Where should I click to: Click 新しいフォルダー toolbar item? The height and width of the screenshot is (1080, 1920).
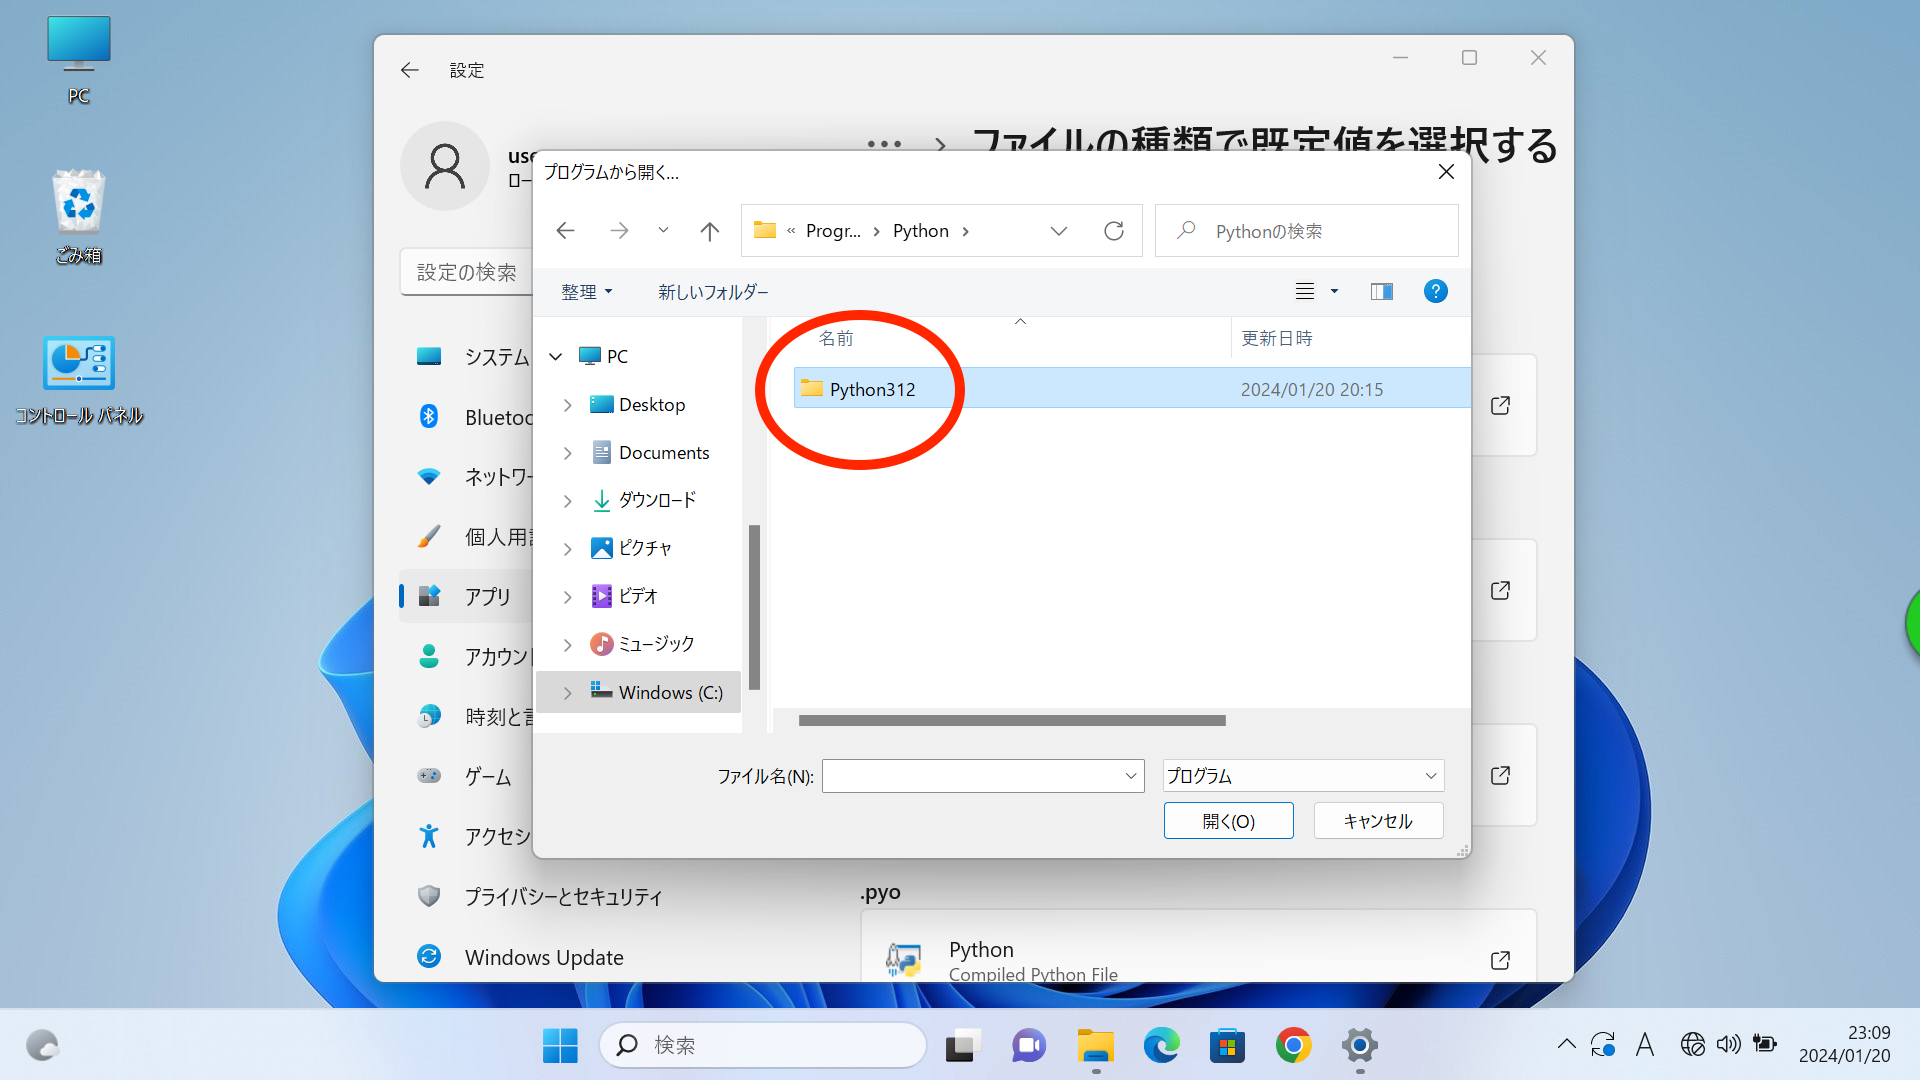tap(713, 292)
